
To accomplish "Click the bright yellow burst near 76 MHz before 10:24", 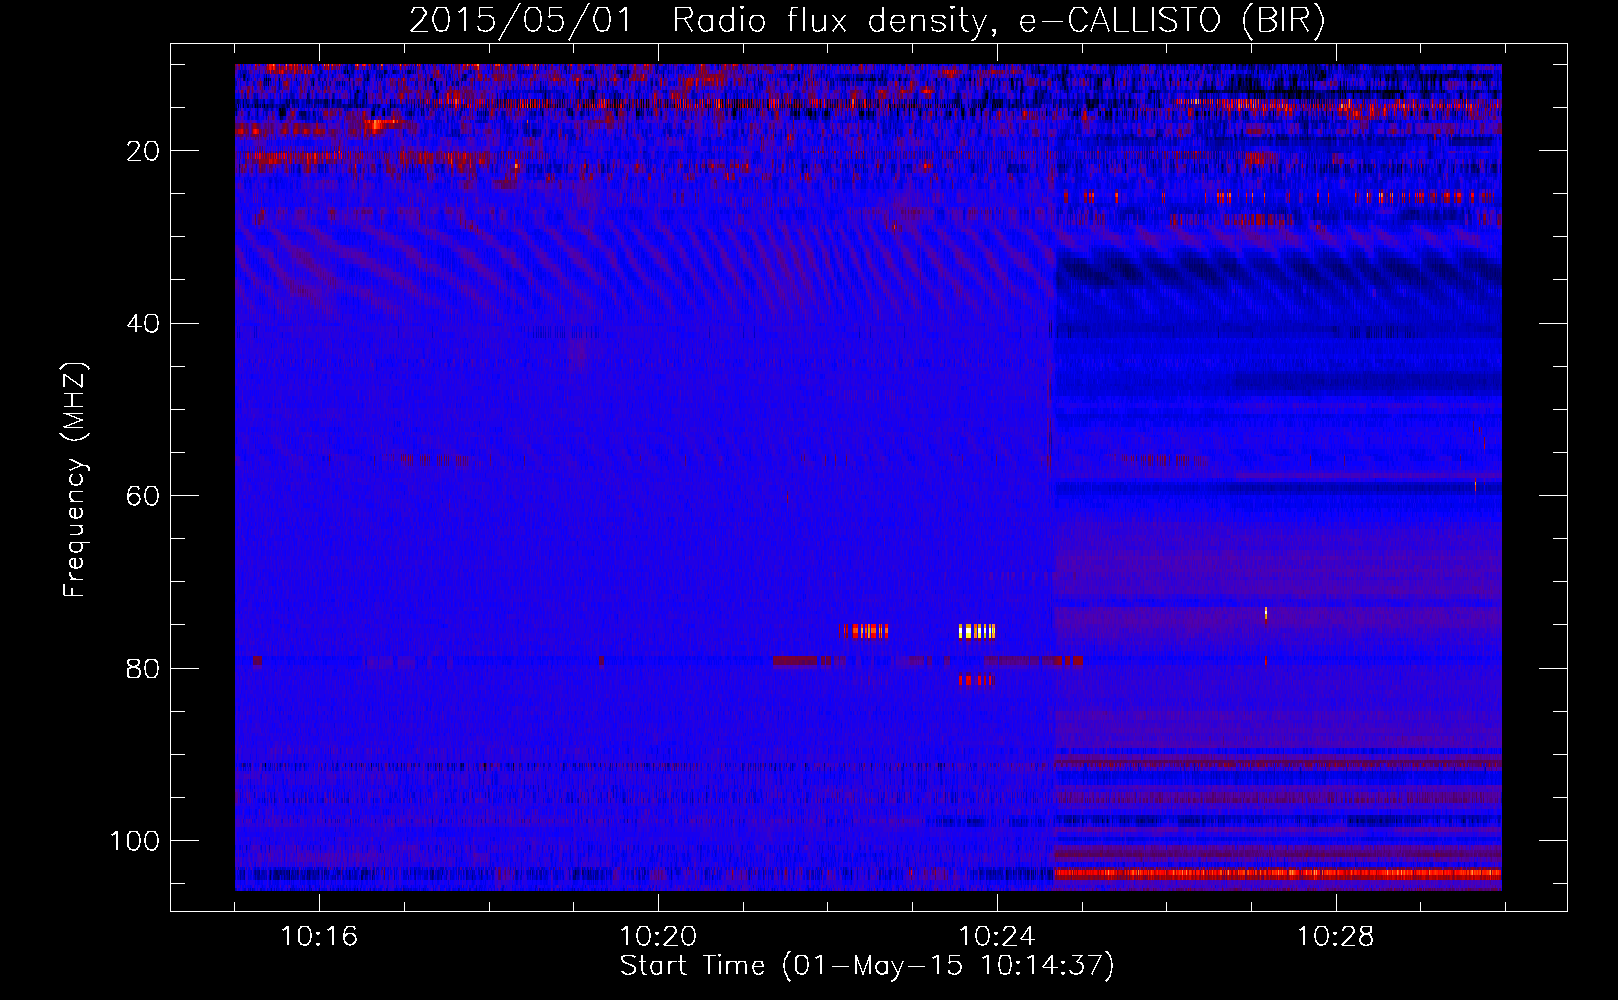I will pyautogui.click(x=977, y=631).
